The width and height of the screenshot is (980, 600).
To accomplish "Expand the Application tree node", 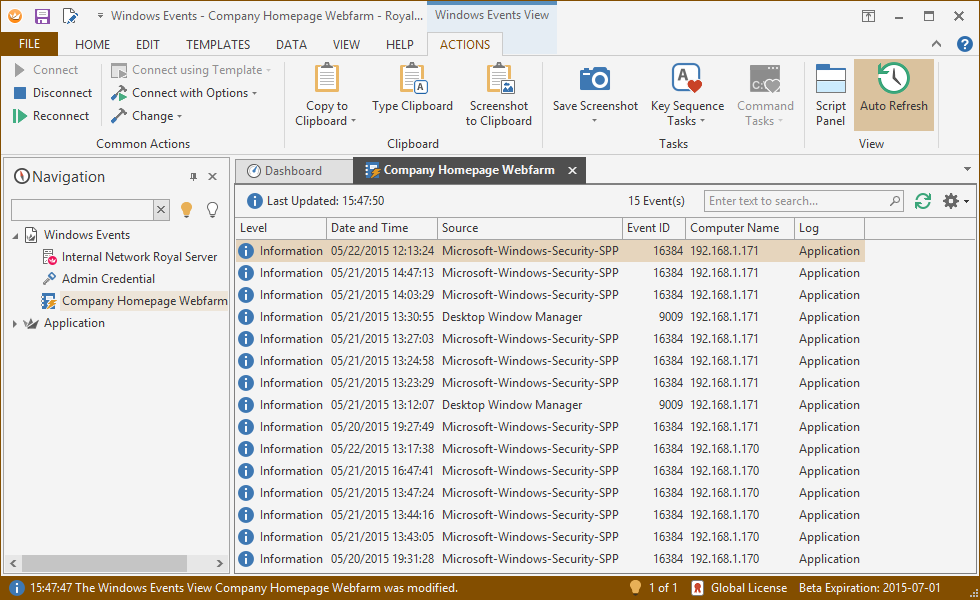I will (x=14, y=323).
